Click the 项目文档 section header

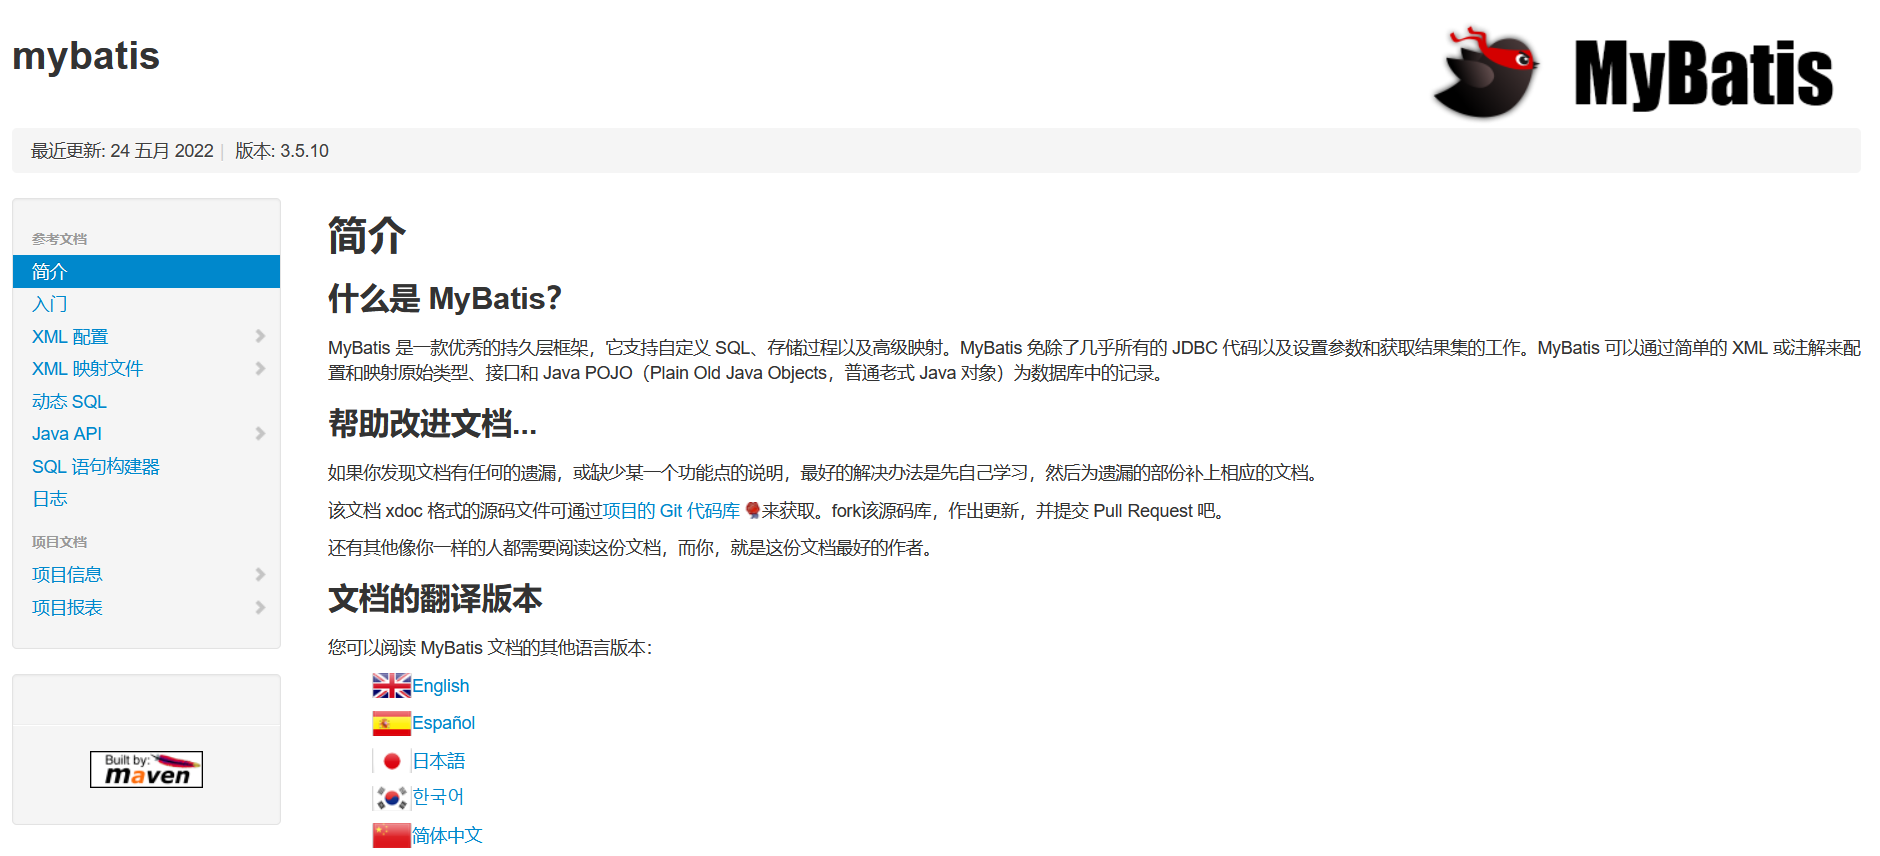tap(59, 542)
